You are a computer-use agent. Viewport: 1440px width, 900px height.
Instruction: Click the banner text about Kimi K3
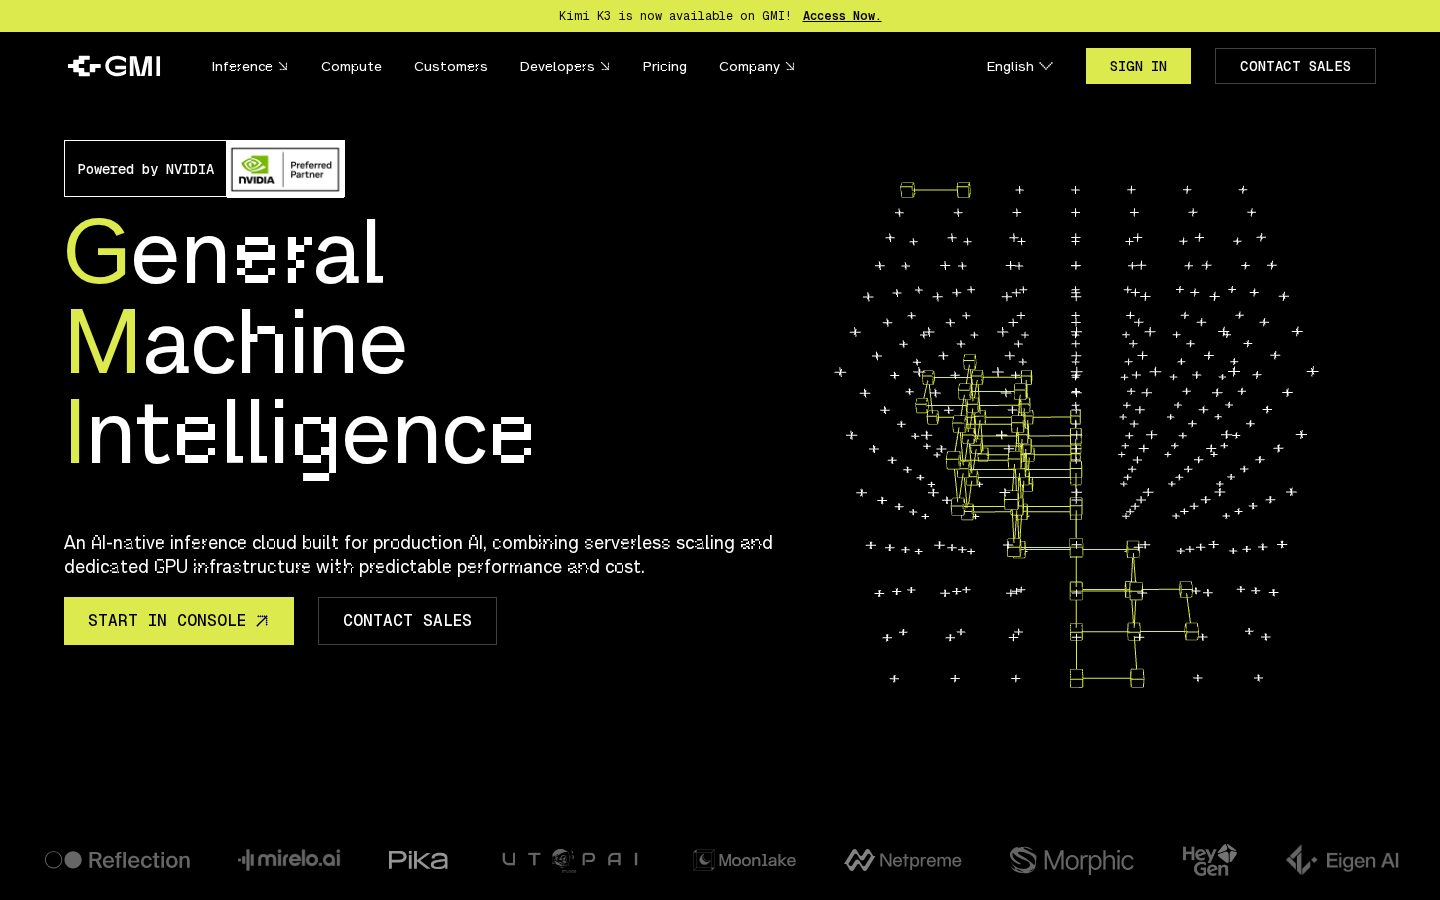click(675, 16)
